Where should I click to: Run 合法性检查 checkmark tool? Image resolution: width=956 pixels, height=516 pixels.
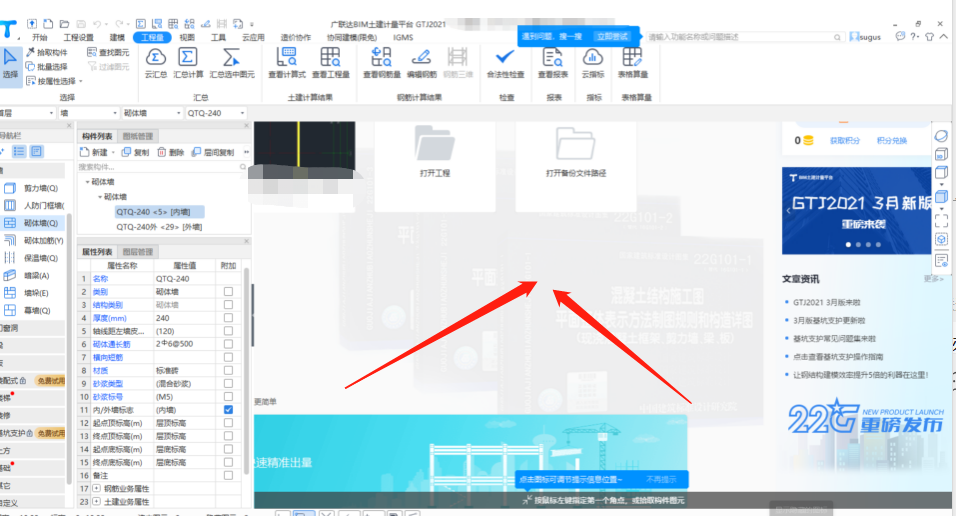pos(505,63)
